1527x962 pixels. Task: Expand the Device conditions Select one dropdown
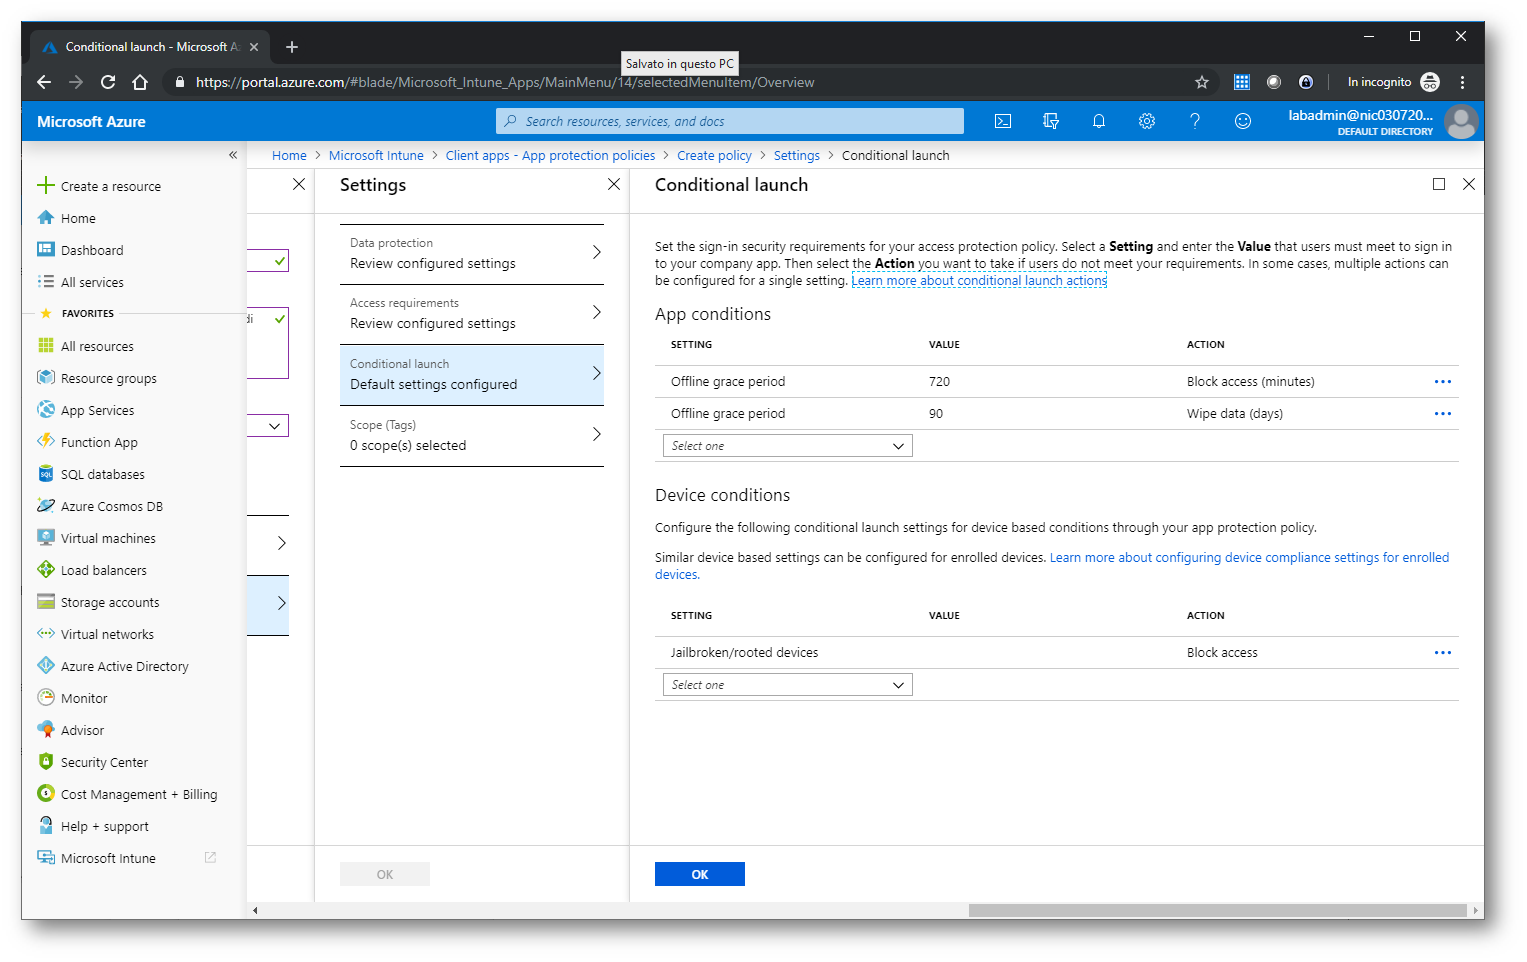tap(788, 685)
